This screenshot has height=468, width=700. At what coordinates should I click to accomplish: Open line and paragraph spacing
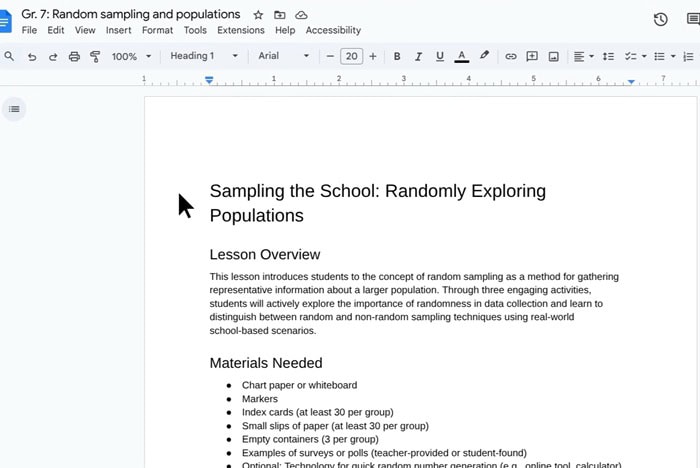coord(608,57)
